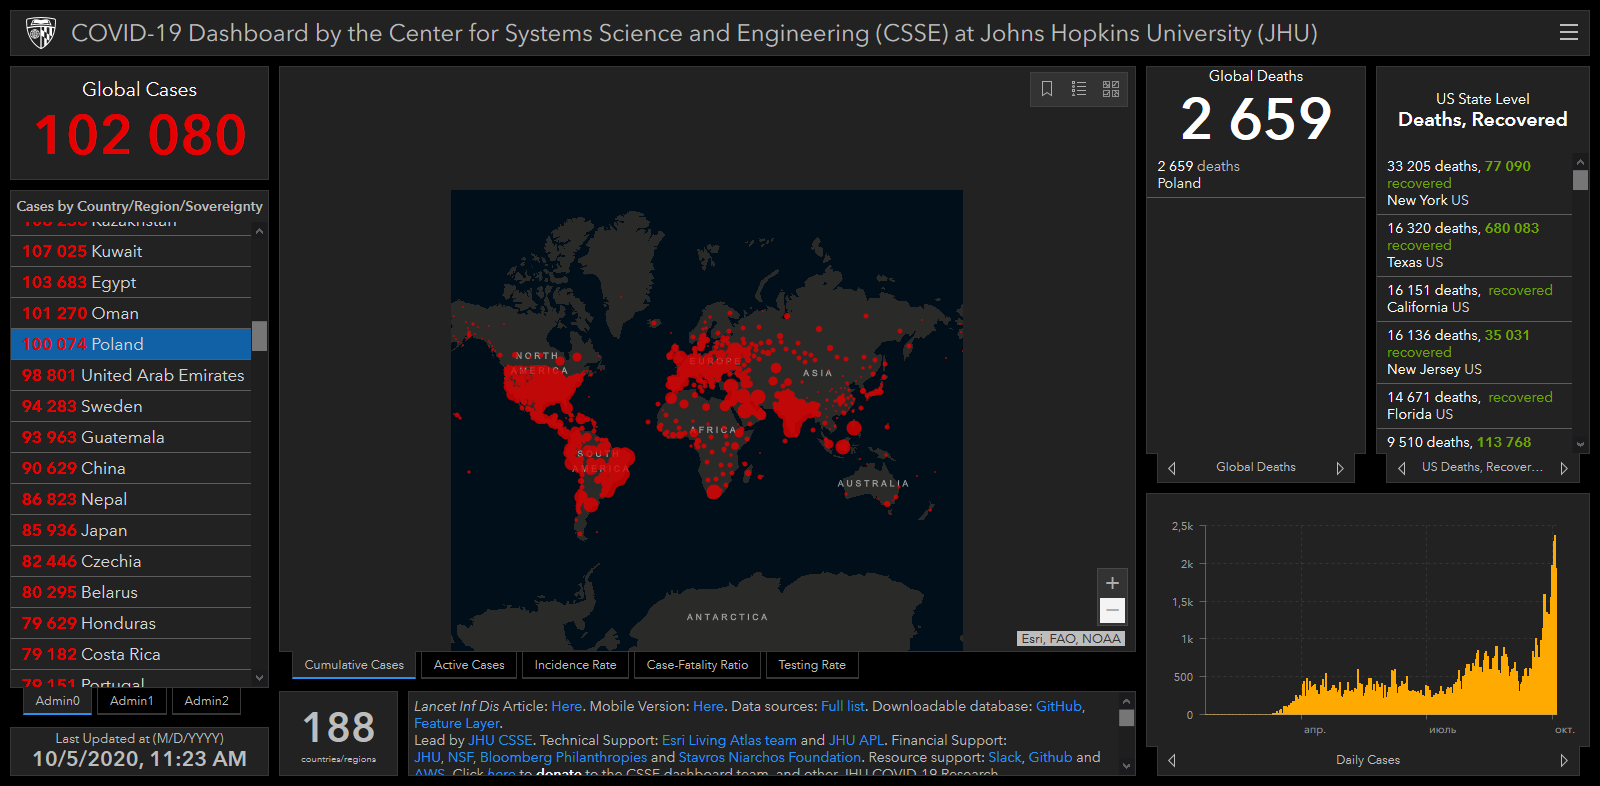1600x786 pixels.
Task: Click country list scrollbar thumb
Action: 260,336
